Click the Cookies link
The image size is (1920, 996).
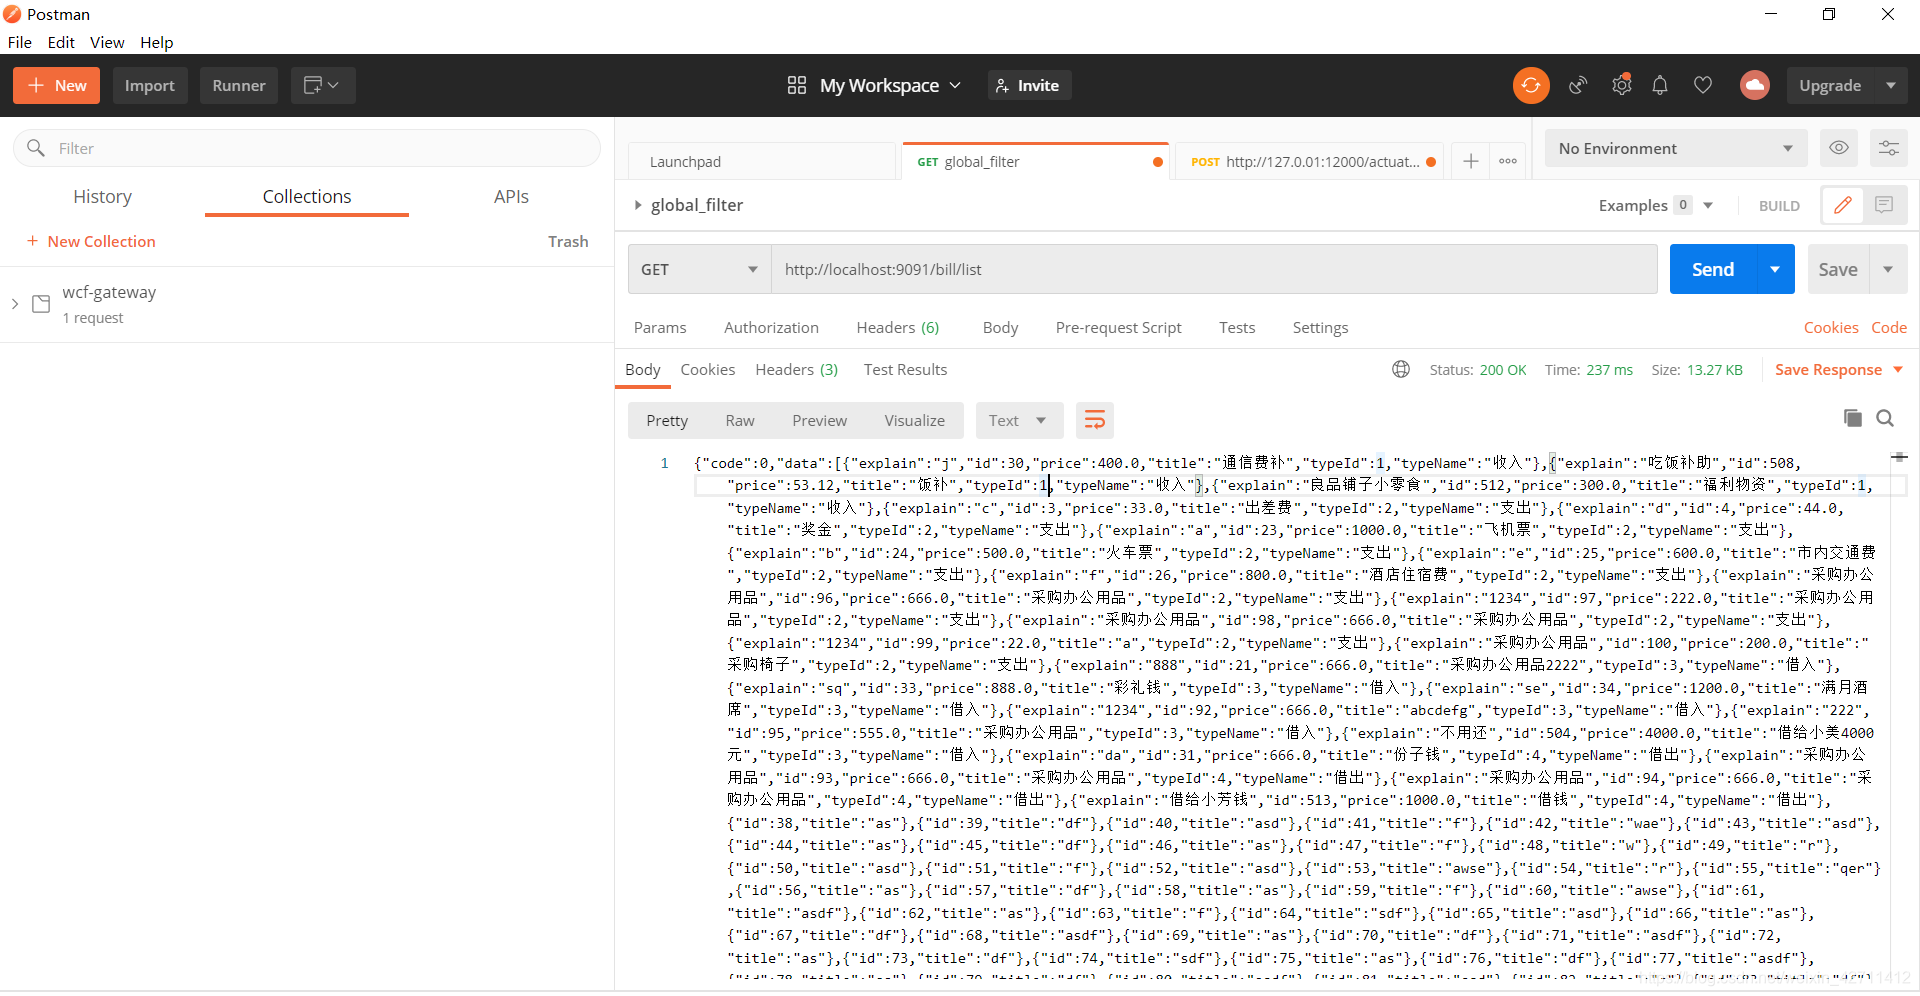coord(1830,327)
